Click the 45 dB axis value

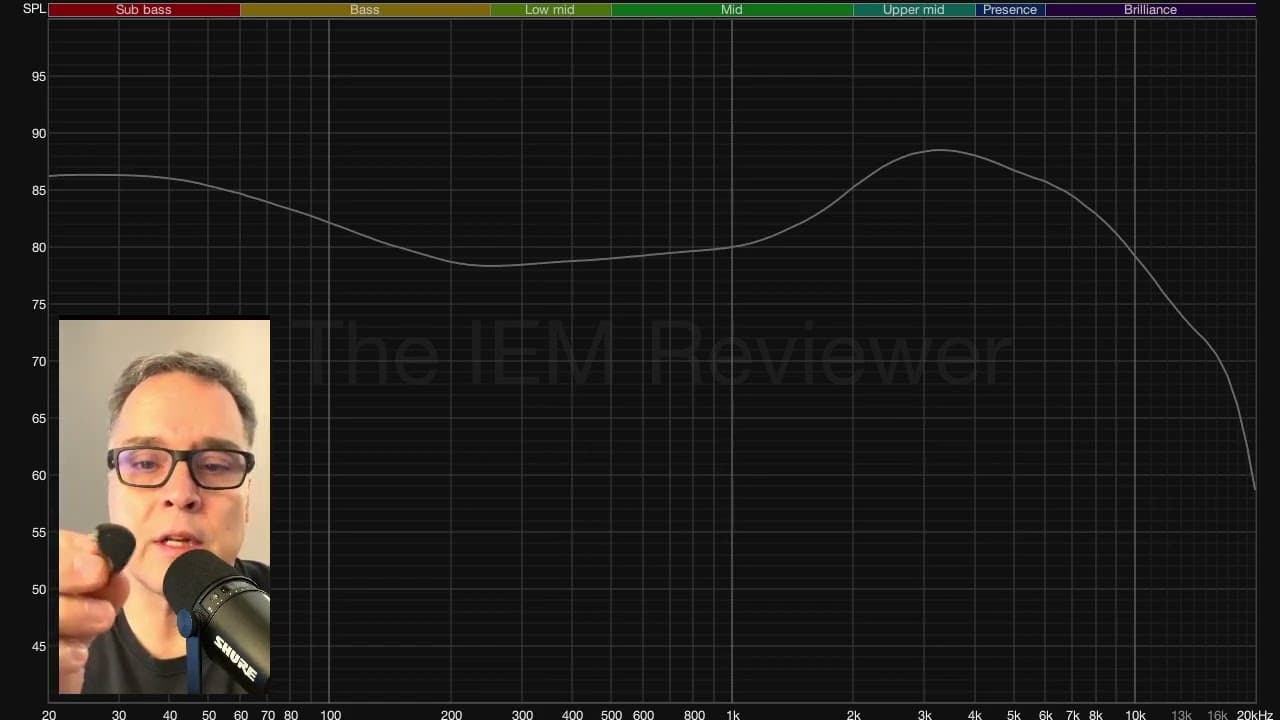(39, 646)
